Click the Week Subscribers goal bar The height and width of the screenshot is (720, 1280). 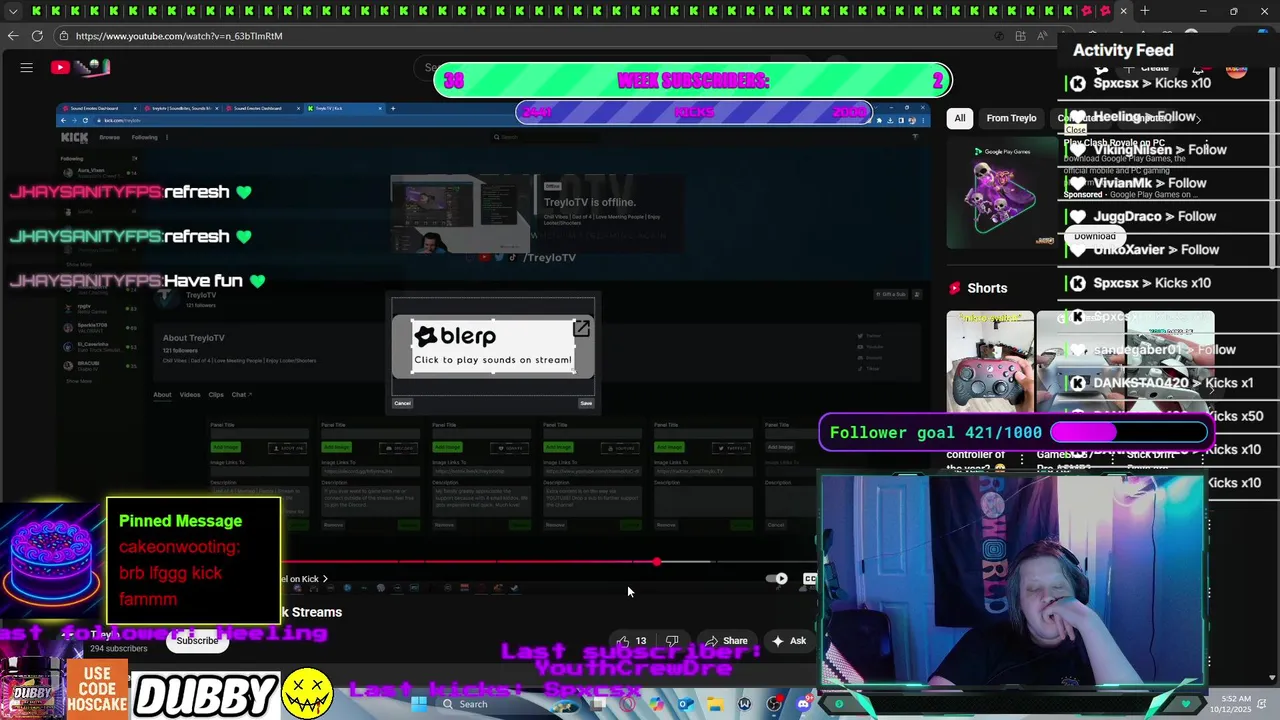[x=693, y=80]
